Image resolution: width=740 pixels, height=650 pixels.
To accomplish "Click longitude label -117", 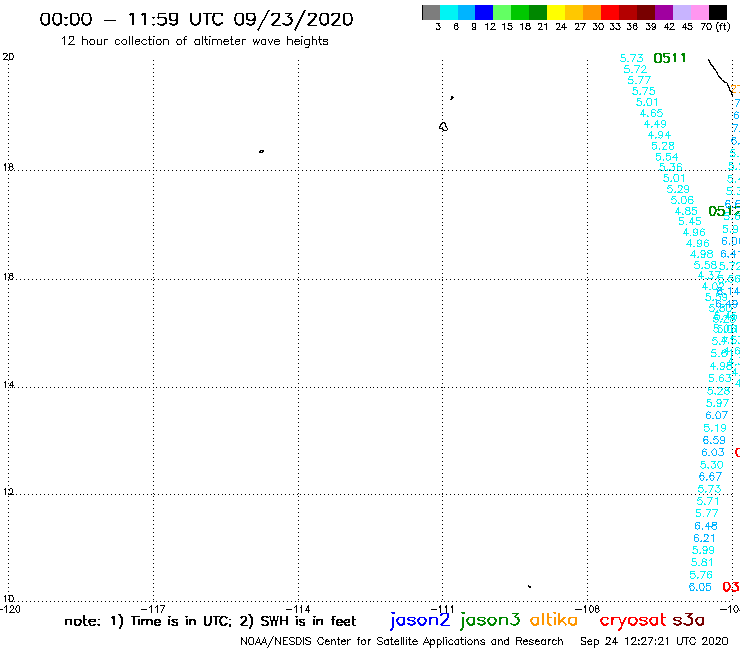I will 153,609.
